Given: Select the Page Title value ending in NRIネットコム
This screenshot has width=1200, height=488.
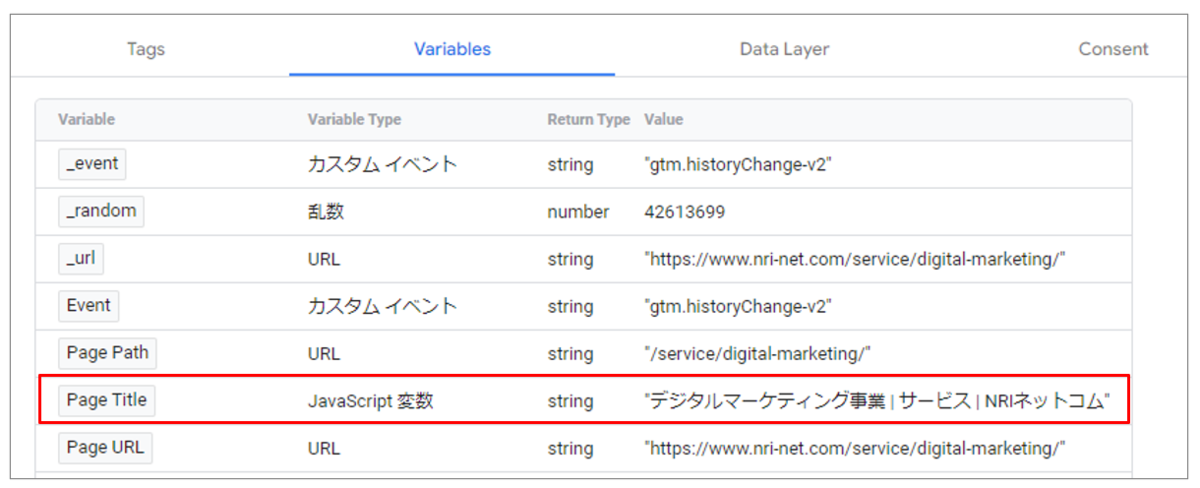Looking at the screenshot, I should pos(878,401).
